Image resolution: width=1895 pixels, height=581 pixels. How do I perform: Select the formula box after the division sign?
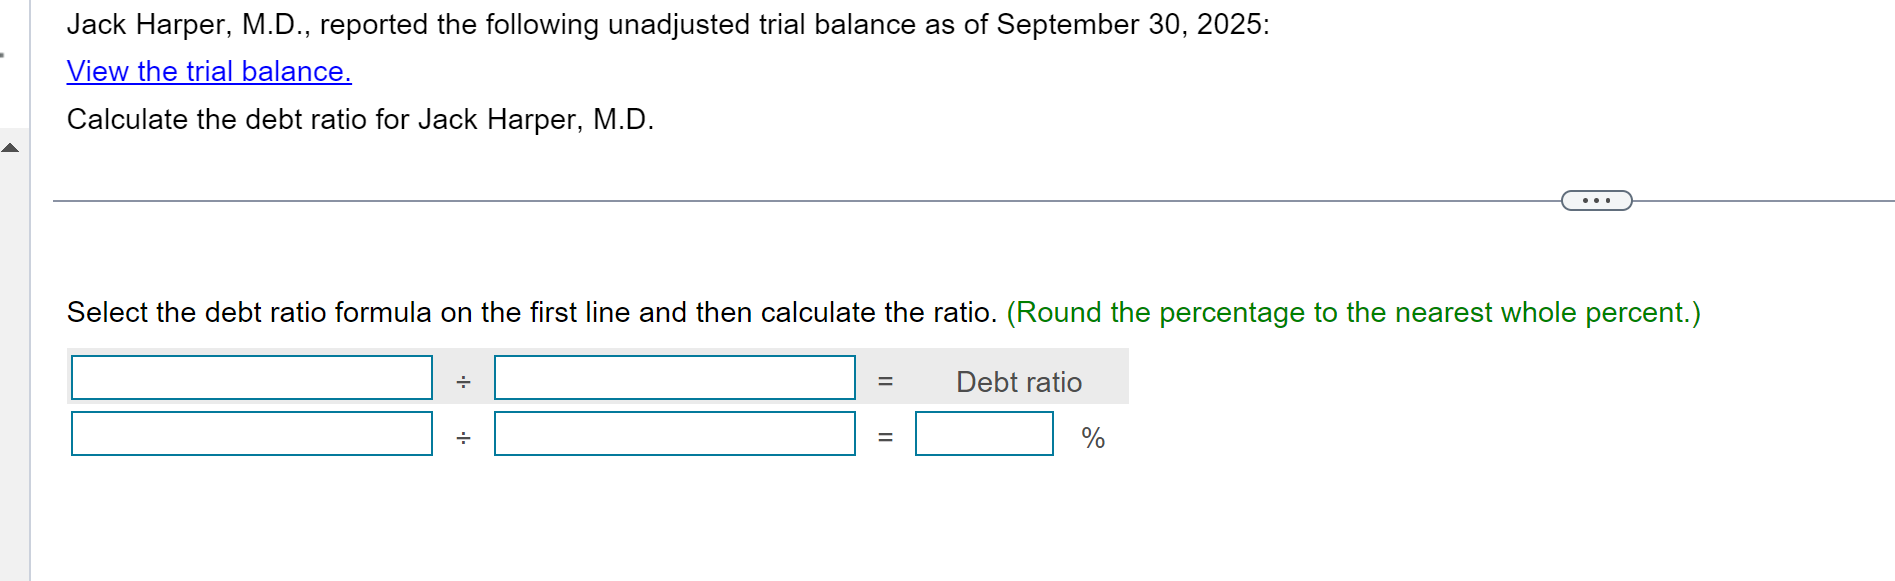tap(673, 378)
